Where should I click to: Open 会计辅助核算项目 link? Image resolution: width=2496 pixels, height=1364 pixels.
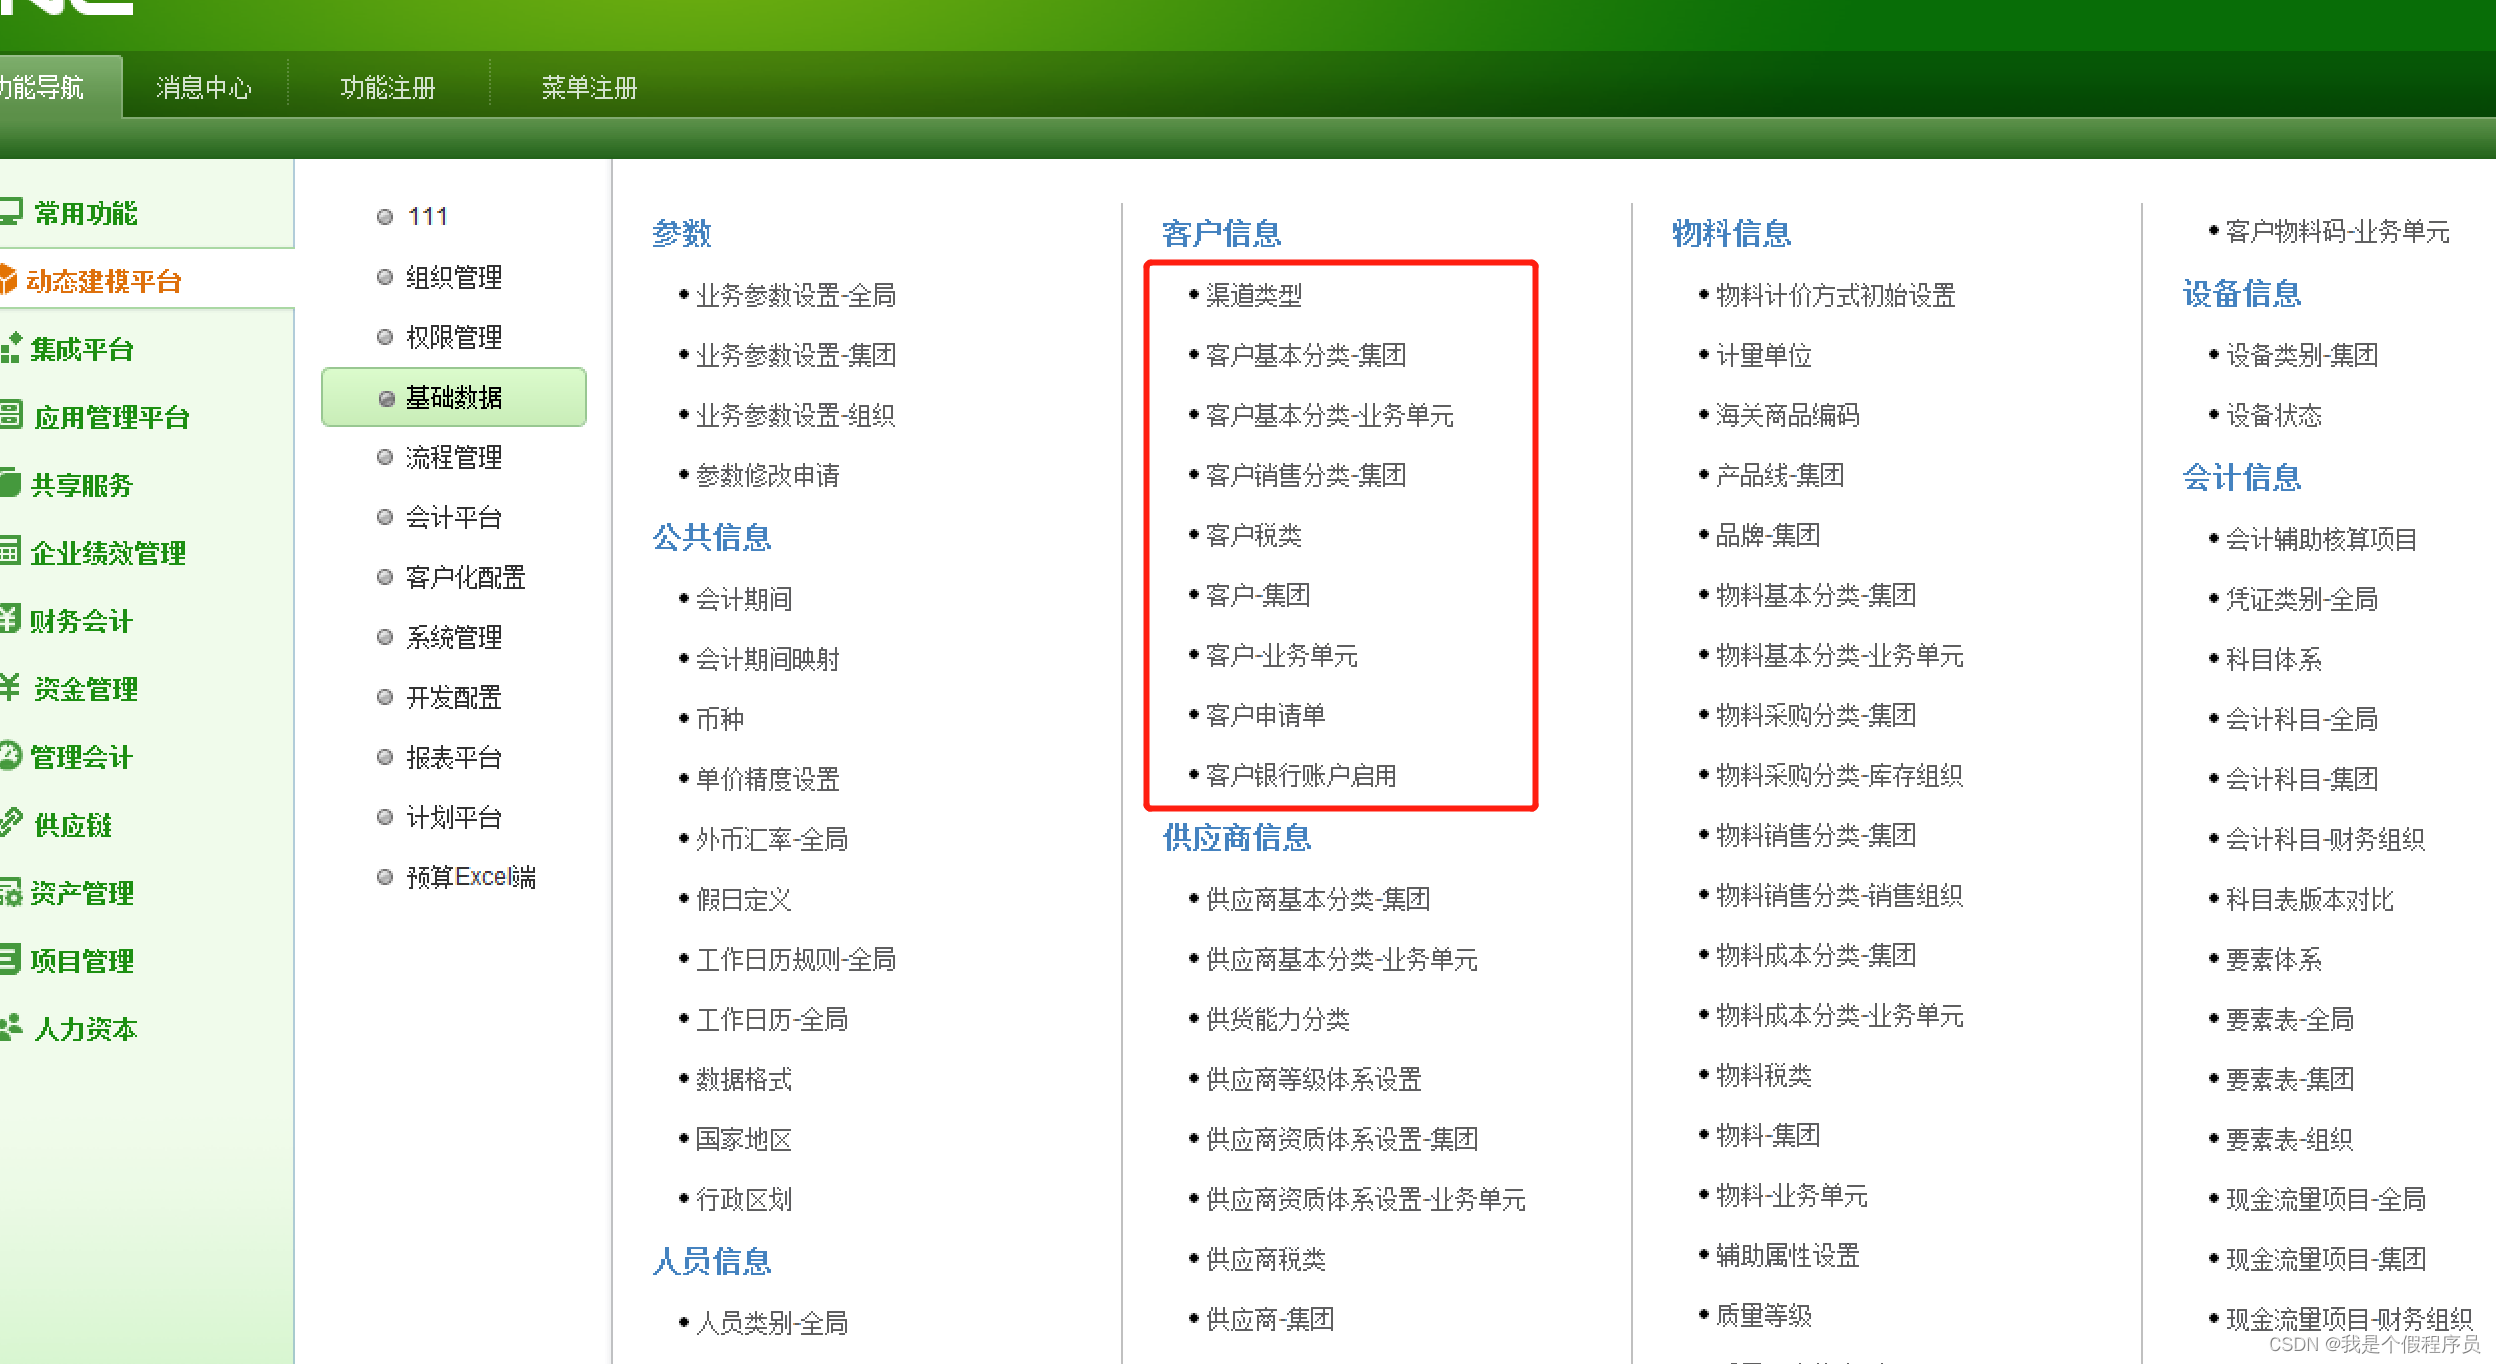click(x=2322, y=539)
